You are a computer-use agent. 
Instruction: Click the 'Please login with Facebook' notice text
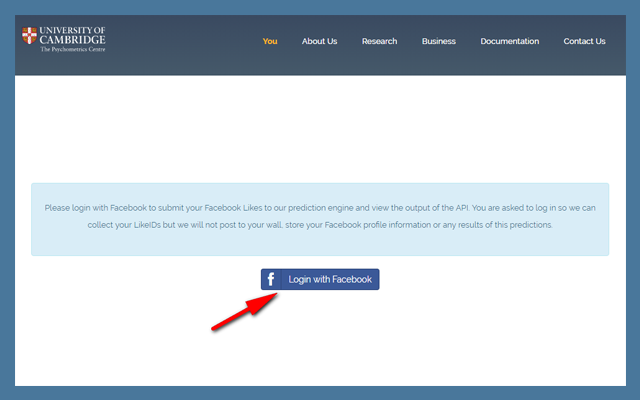point(320,216)
